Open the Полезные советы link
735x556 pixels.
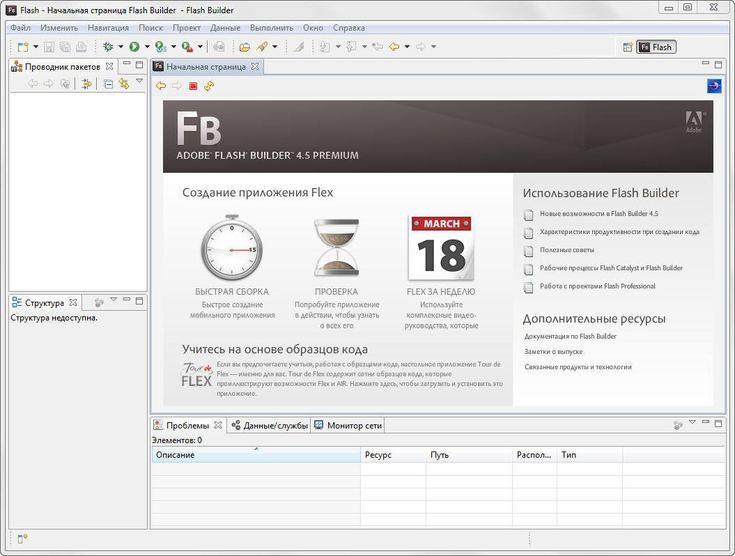567,250
